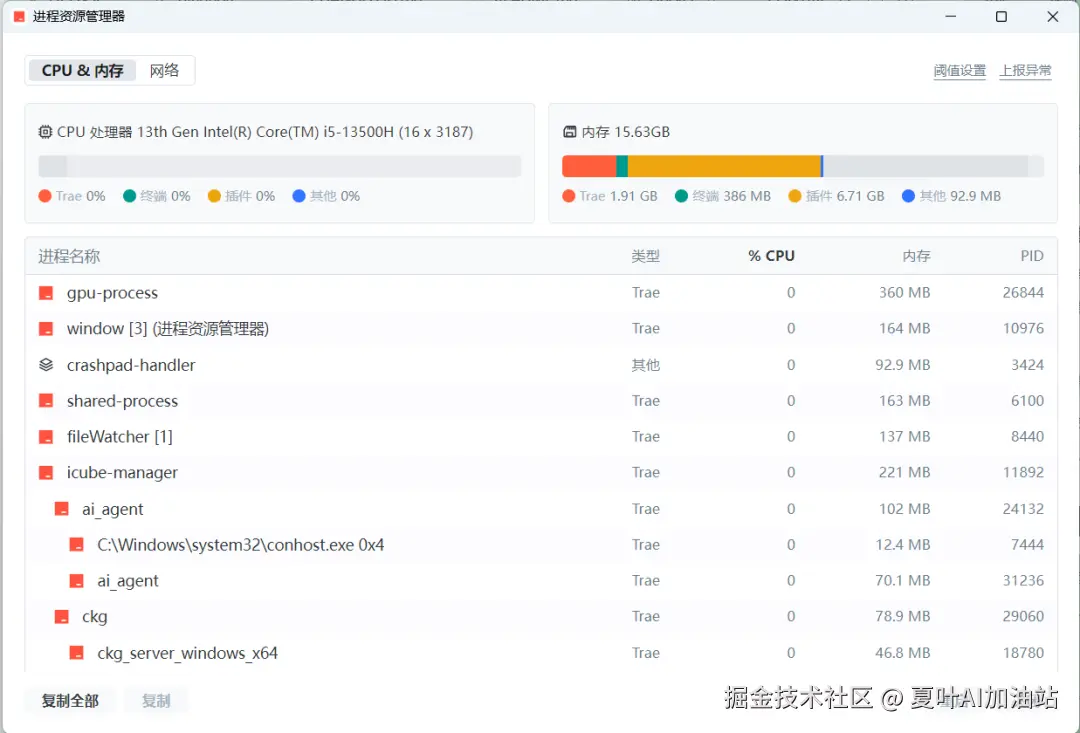Sort by the 类型 column header
Screen dimensions: 1080x733
645,256
